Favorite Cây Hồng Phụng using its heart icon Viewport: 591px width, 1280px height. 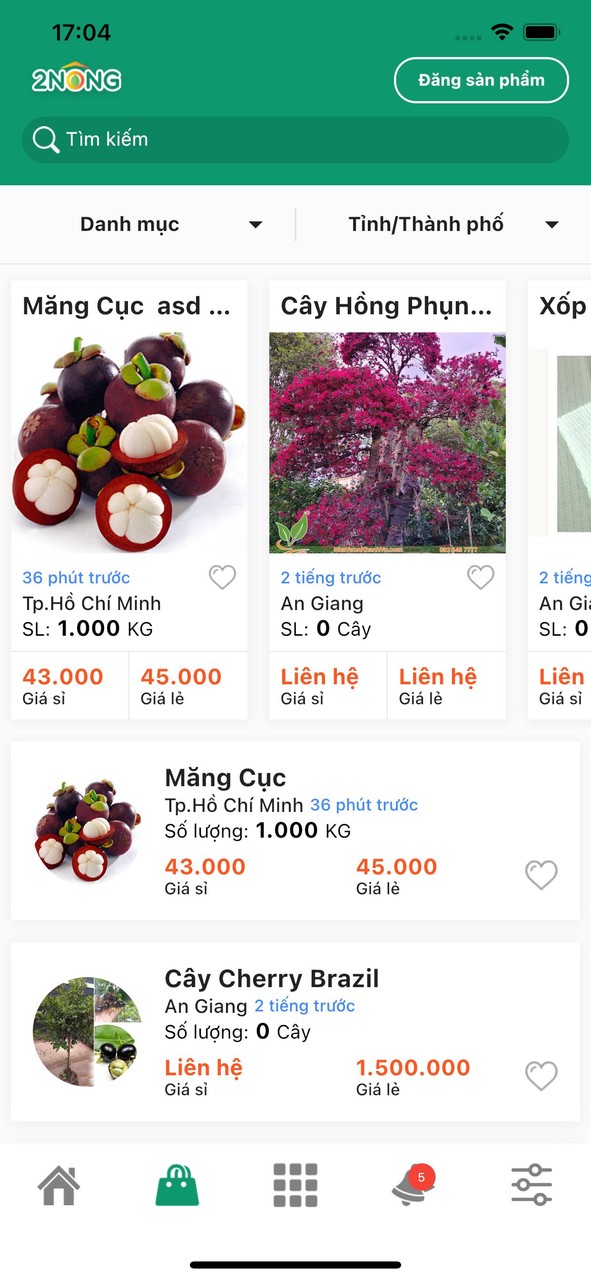[480, 577]
